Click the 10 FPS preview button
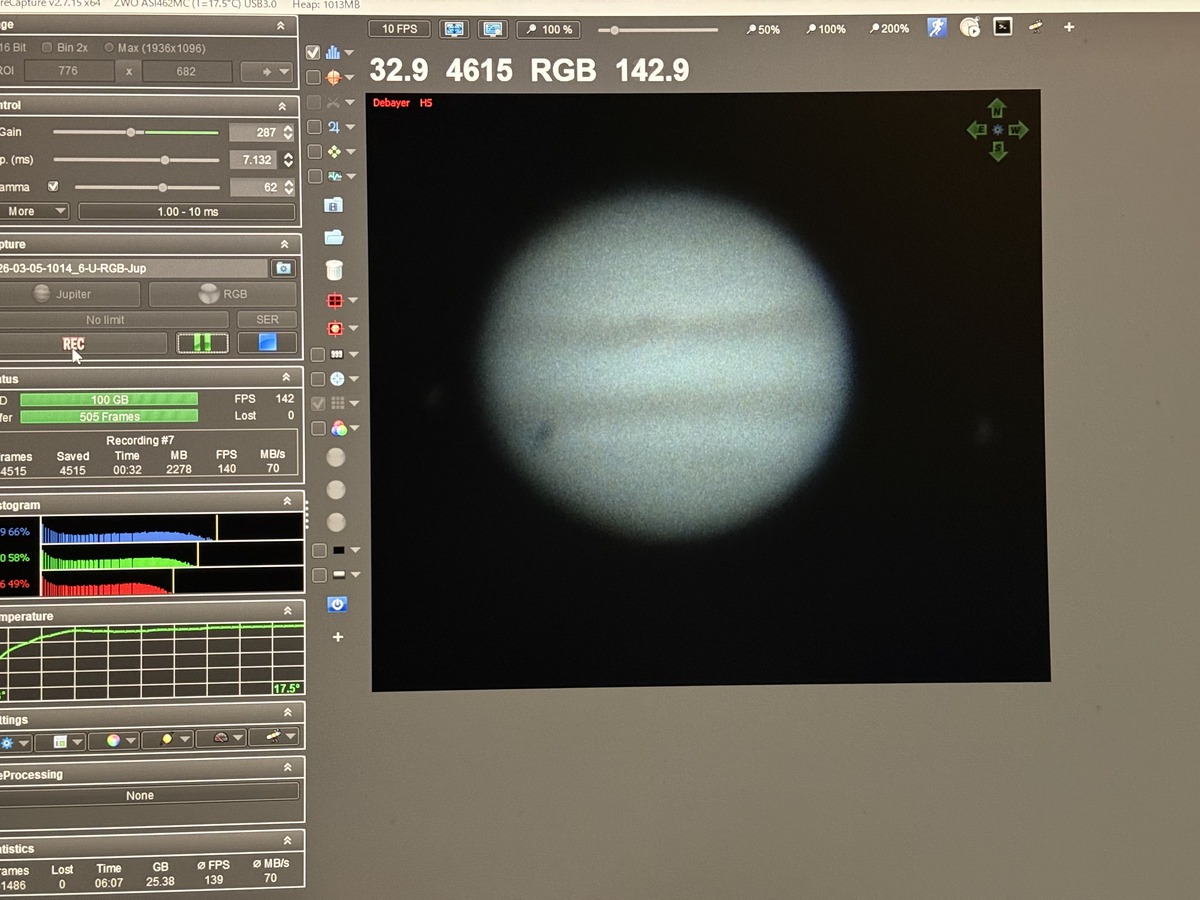 (x=399, y=29)
